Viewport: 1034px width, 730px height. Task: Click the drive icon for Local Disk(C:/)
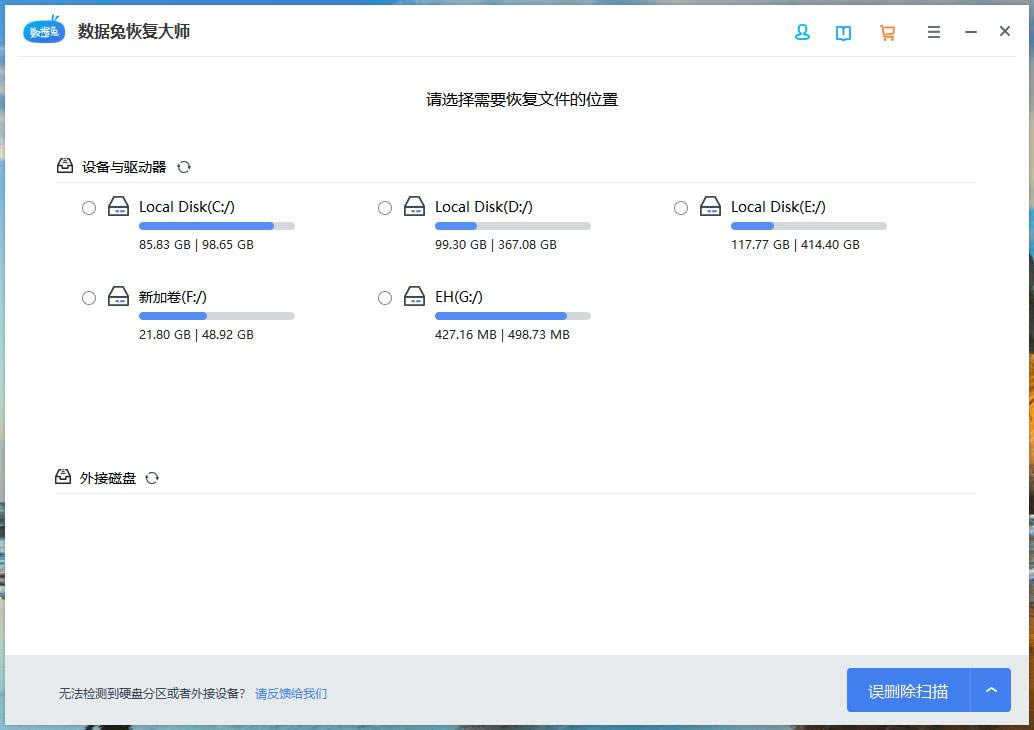[x=118, y=206]
